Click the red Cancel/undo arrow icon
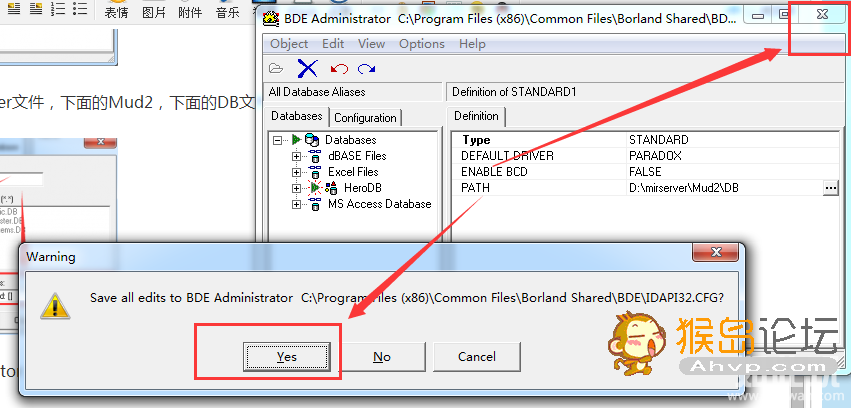This screenshot has width=851, height=408. (x=339, y=68)
